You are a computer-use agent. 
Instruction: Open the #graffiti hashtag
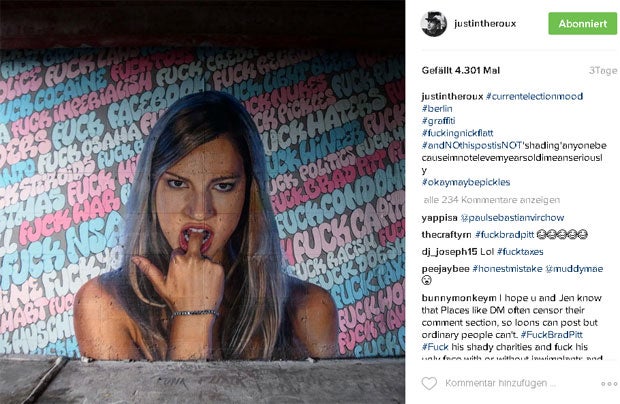pyautogui.click(x=439, y=121)
